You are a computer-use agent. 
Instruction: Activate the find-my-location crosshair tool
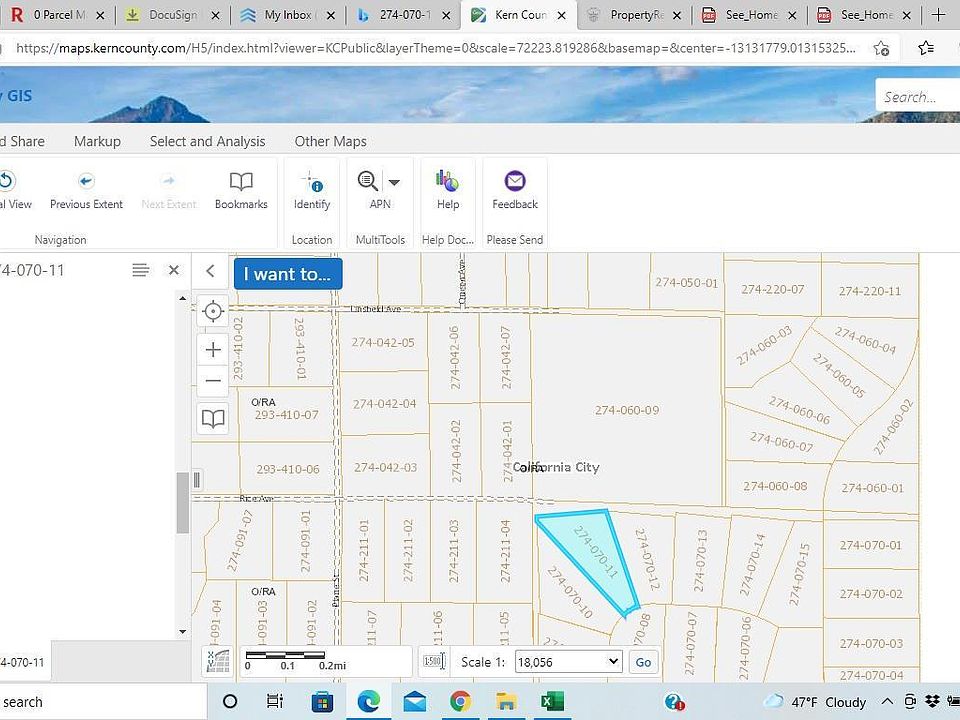[212, 311]
